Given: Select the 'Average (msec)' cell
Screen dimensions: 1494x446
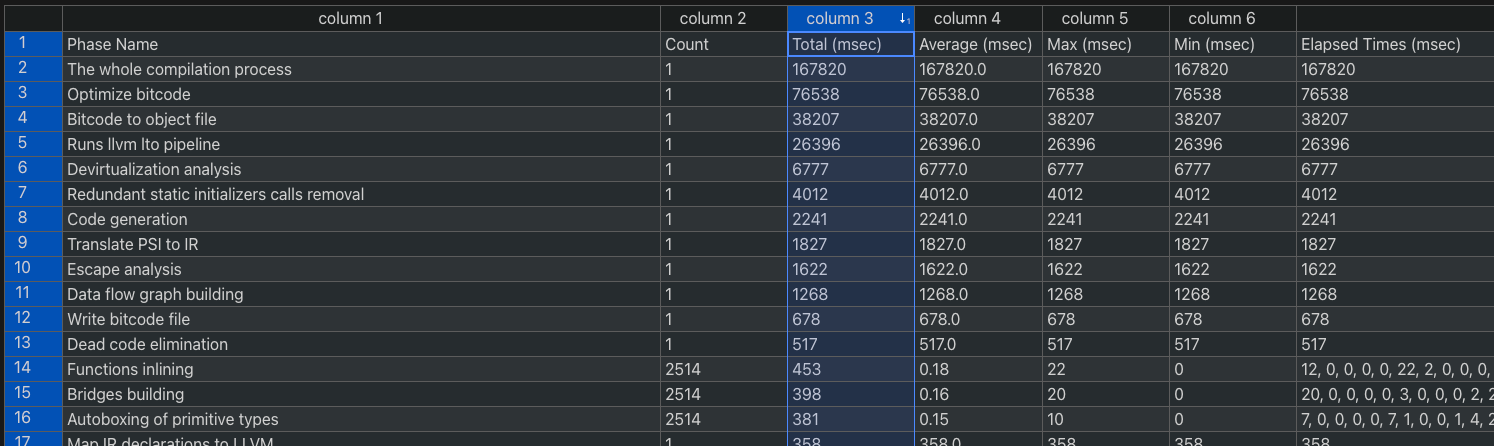Looking at the screenshot, I should pyautogui.click(x=977, y=44).
